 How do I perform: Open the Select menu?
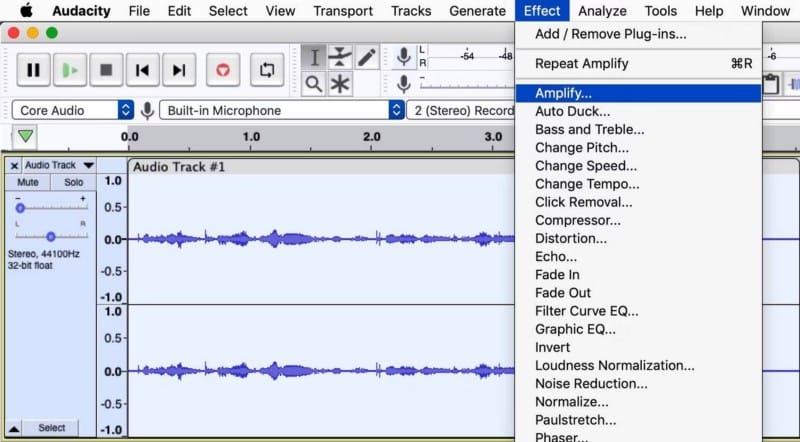pos(228,11)
